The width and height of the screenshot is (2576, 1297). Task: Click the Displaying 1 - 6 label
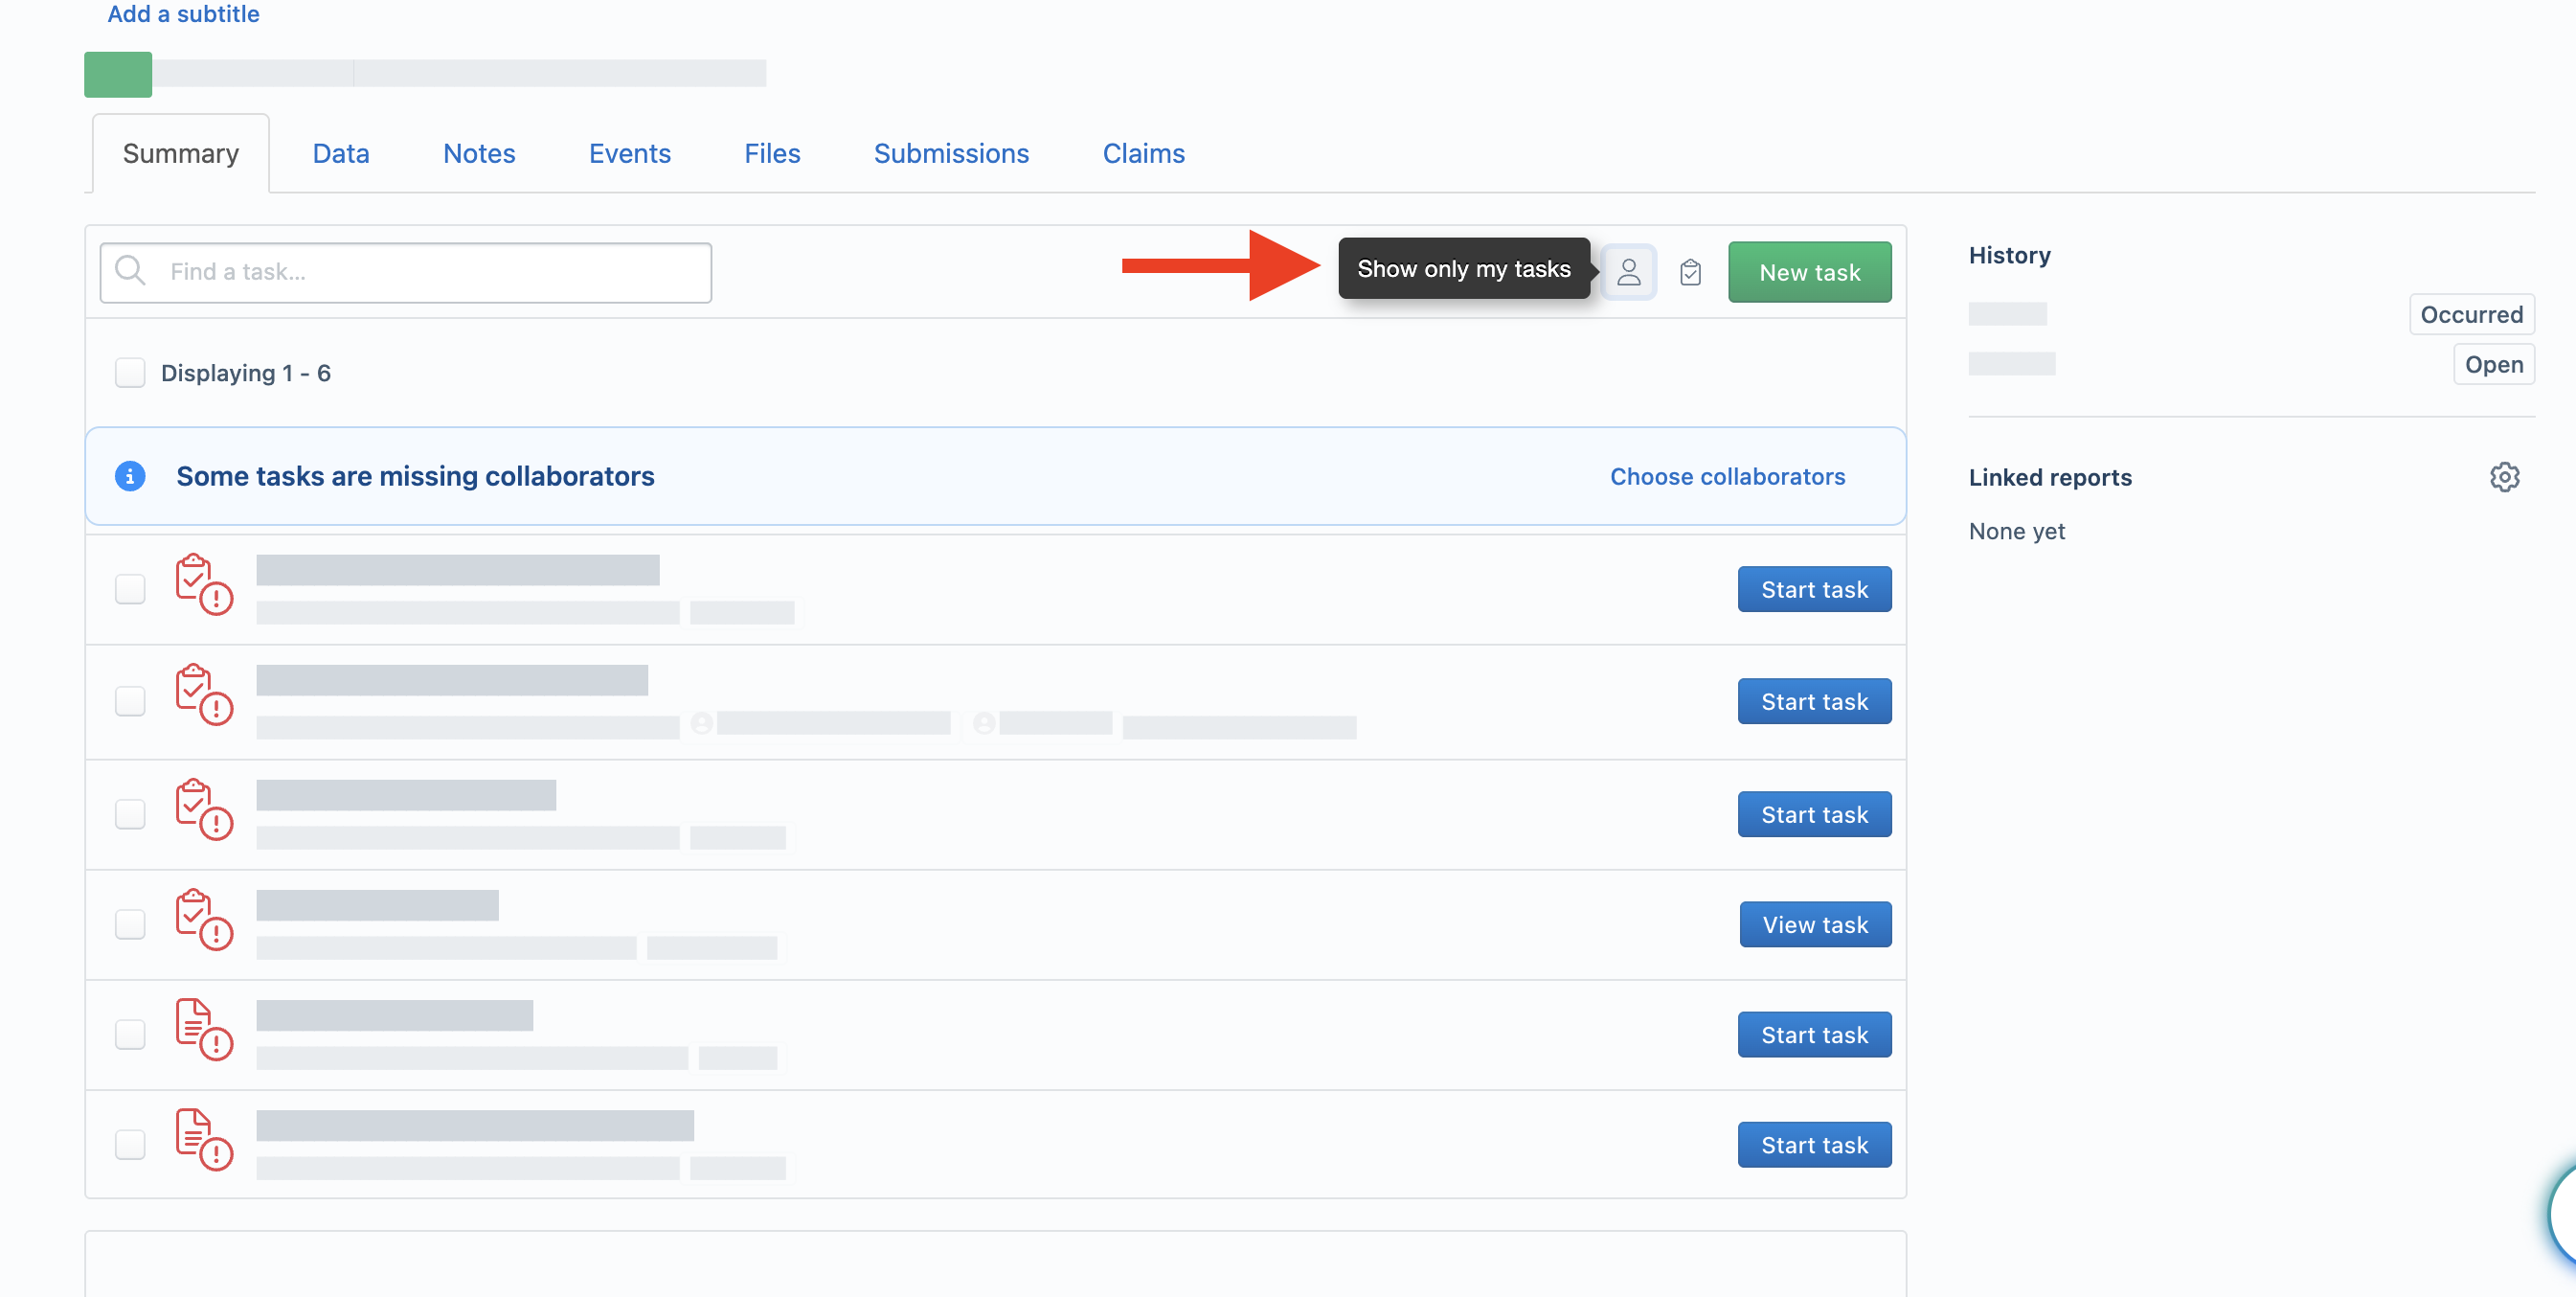pos(245,373)
